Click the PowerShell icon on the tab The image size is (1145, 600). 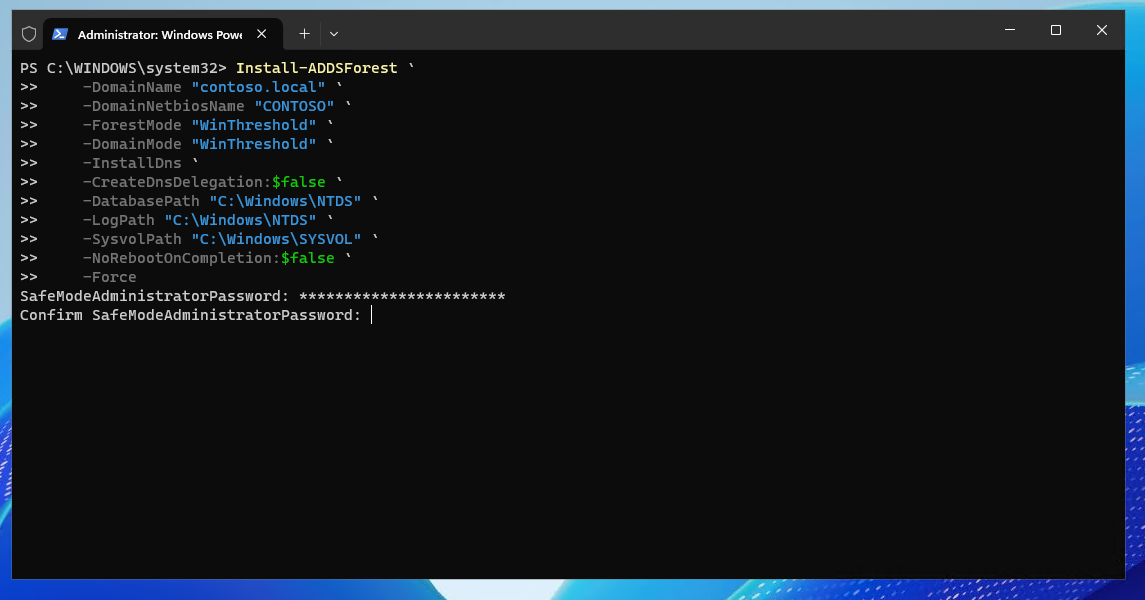coord(60,34)
